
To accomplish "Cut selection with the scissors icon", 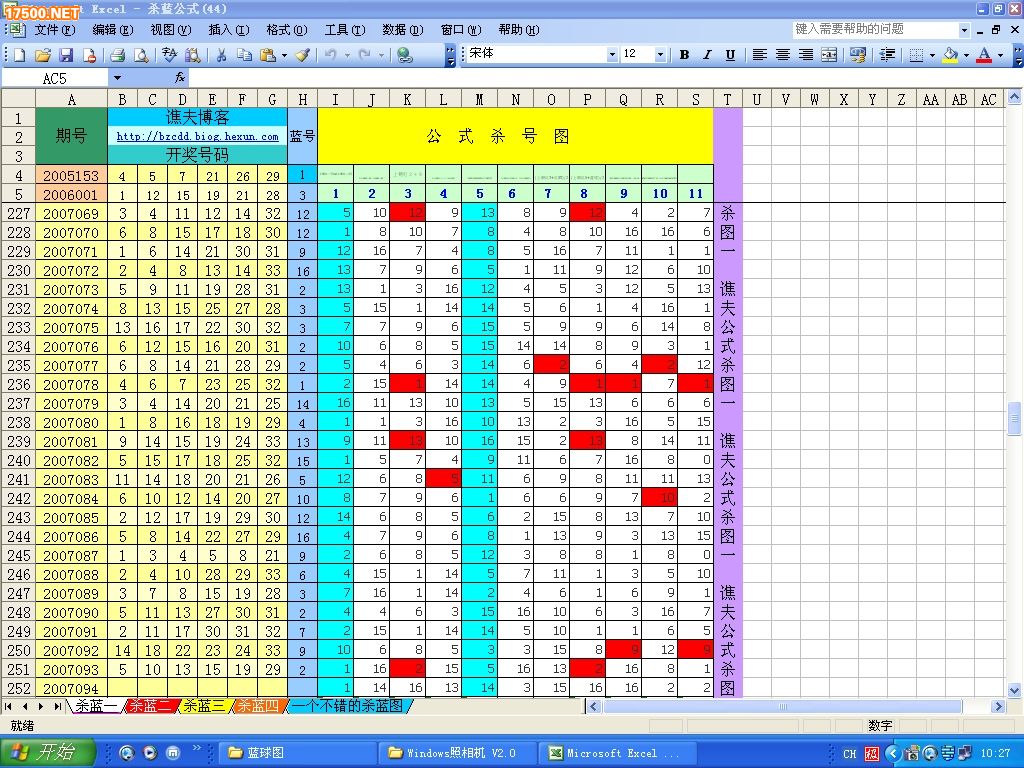I will coord(221,56).
